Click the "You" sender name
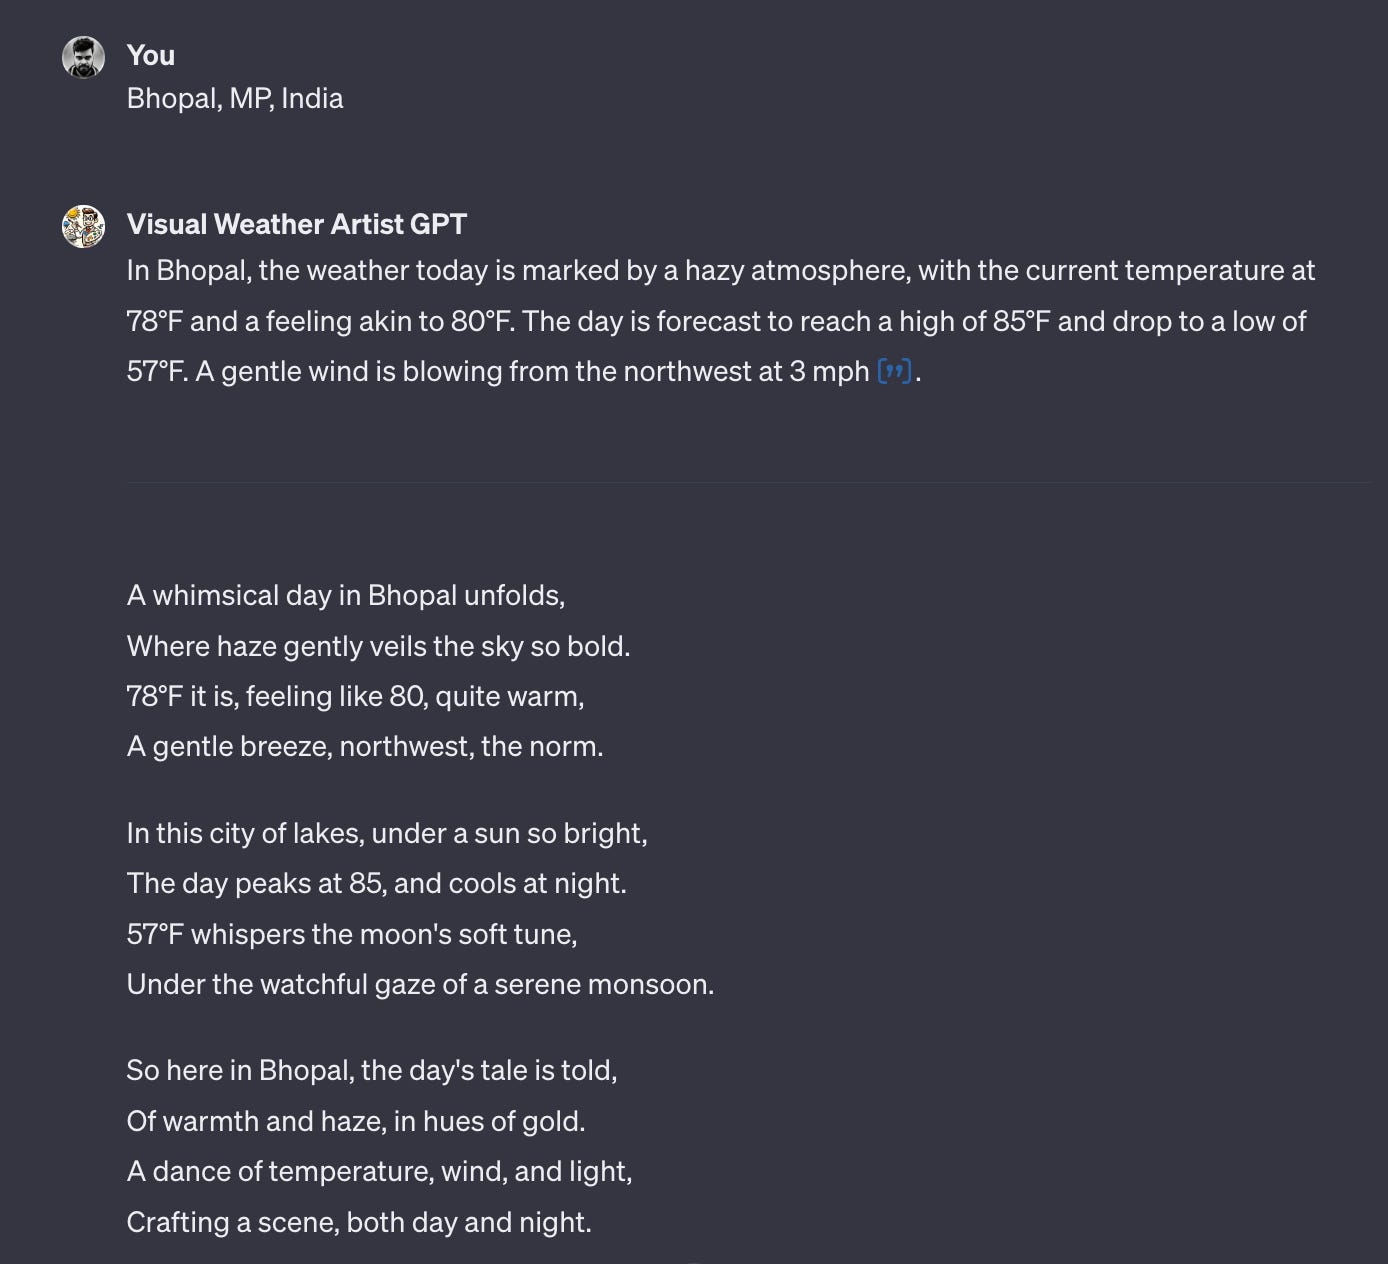This screenshot has height=1264, width=1388. [151, 55]
